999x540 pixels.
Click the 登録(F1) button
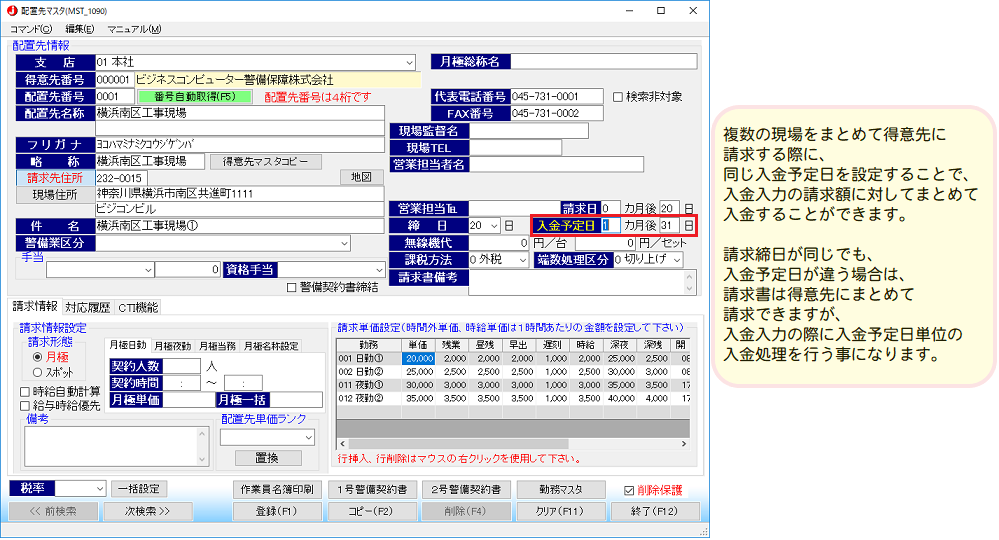click(277, 510)
